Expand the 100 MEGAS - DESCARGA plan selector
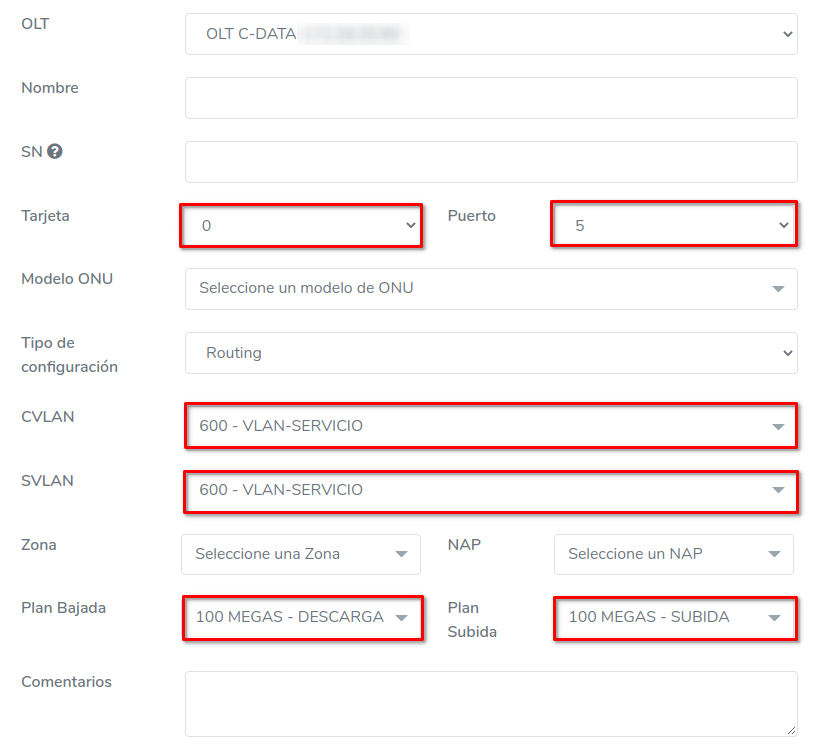Screen dimensions: 831x754 click(301, 618)
